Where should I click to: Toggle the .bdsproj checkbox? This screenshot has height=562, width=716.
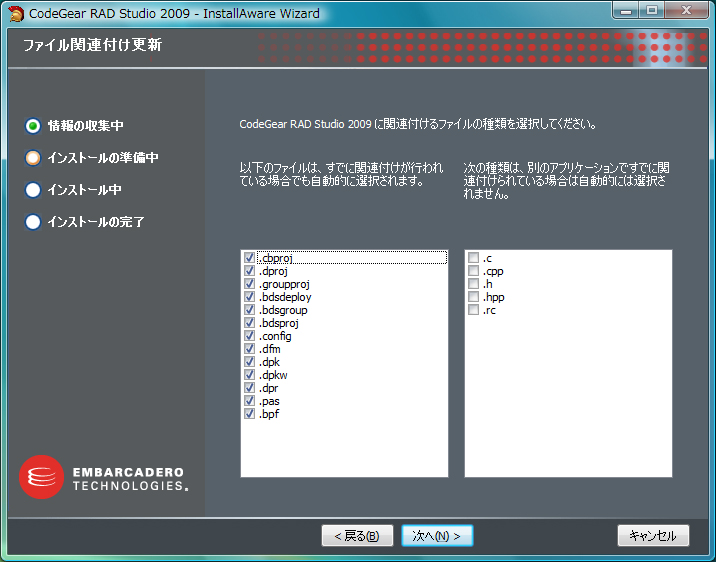pos(249,323)
